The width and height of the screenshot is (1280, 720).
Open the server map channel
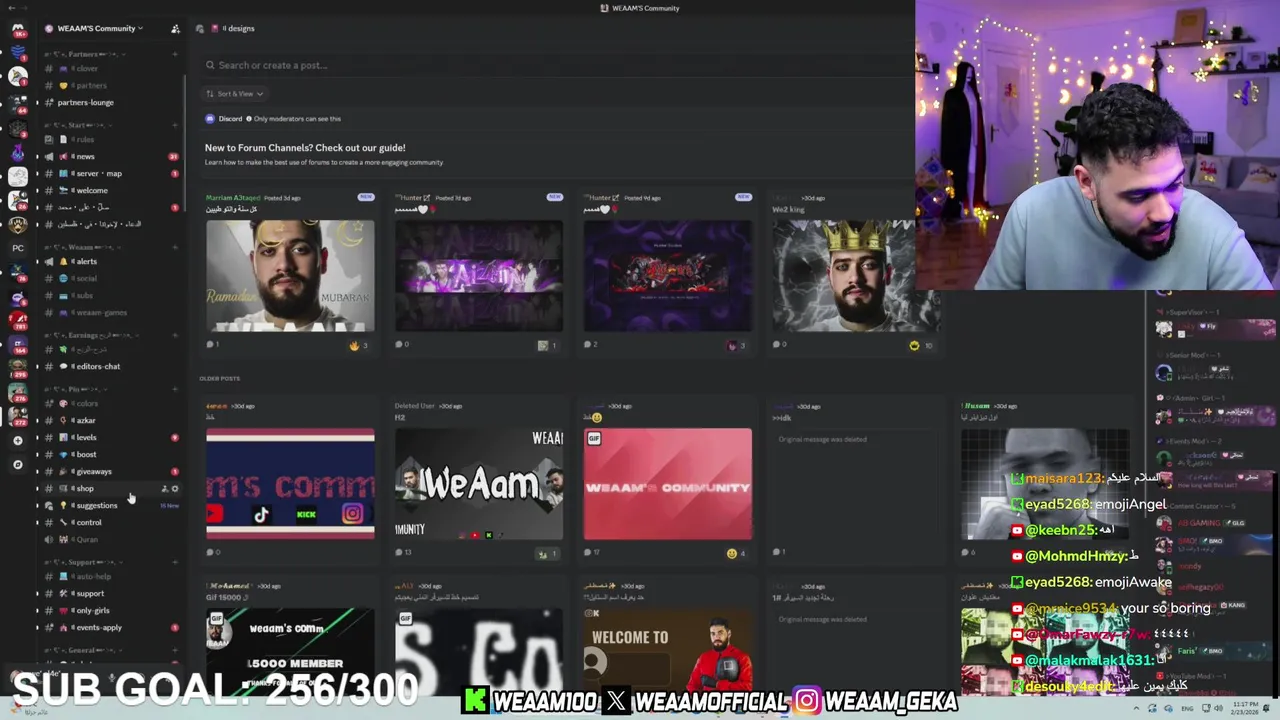(x=110, y=173)
